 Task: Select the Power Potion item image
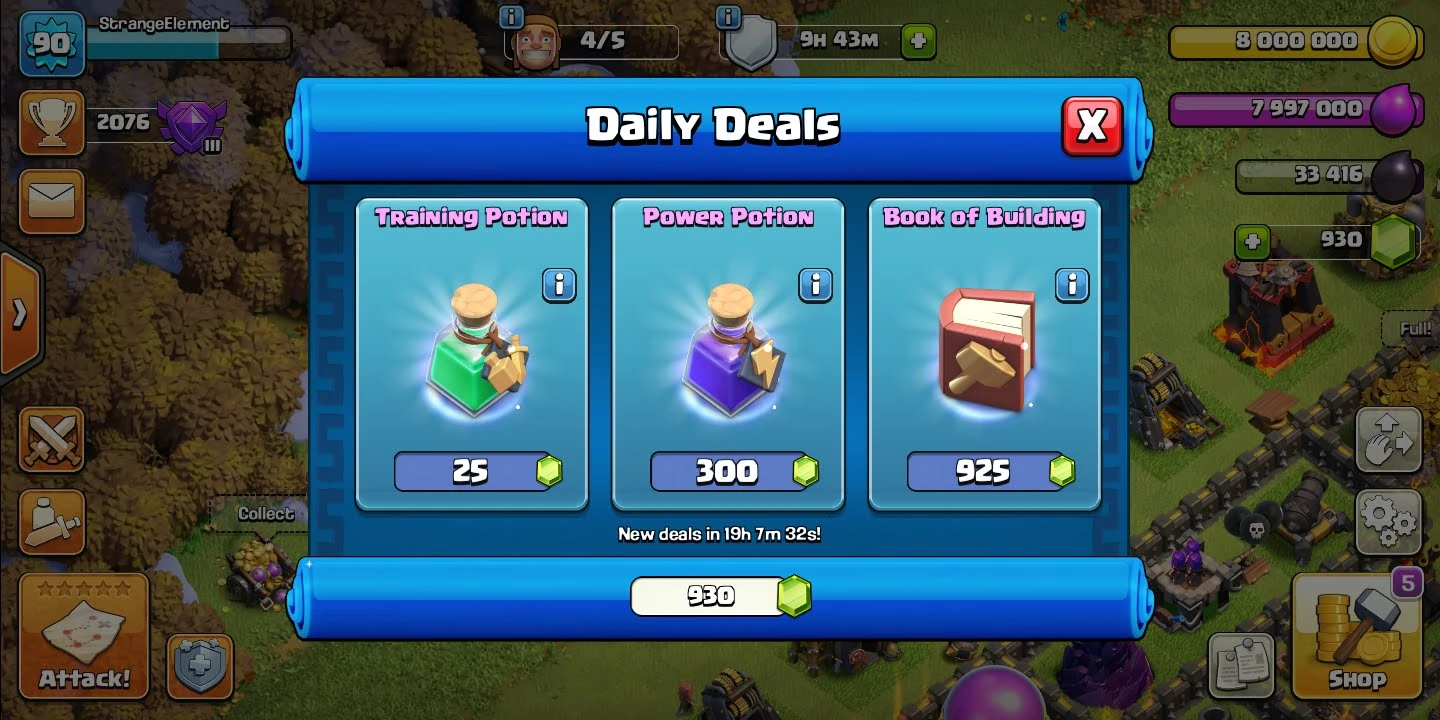tap(729, 350)
